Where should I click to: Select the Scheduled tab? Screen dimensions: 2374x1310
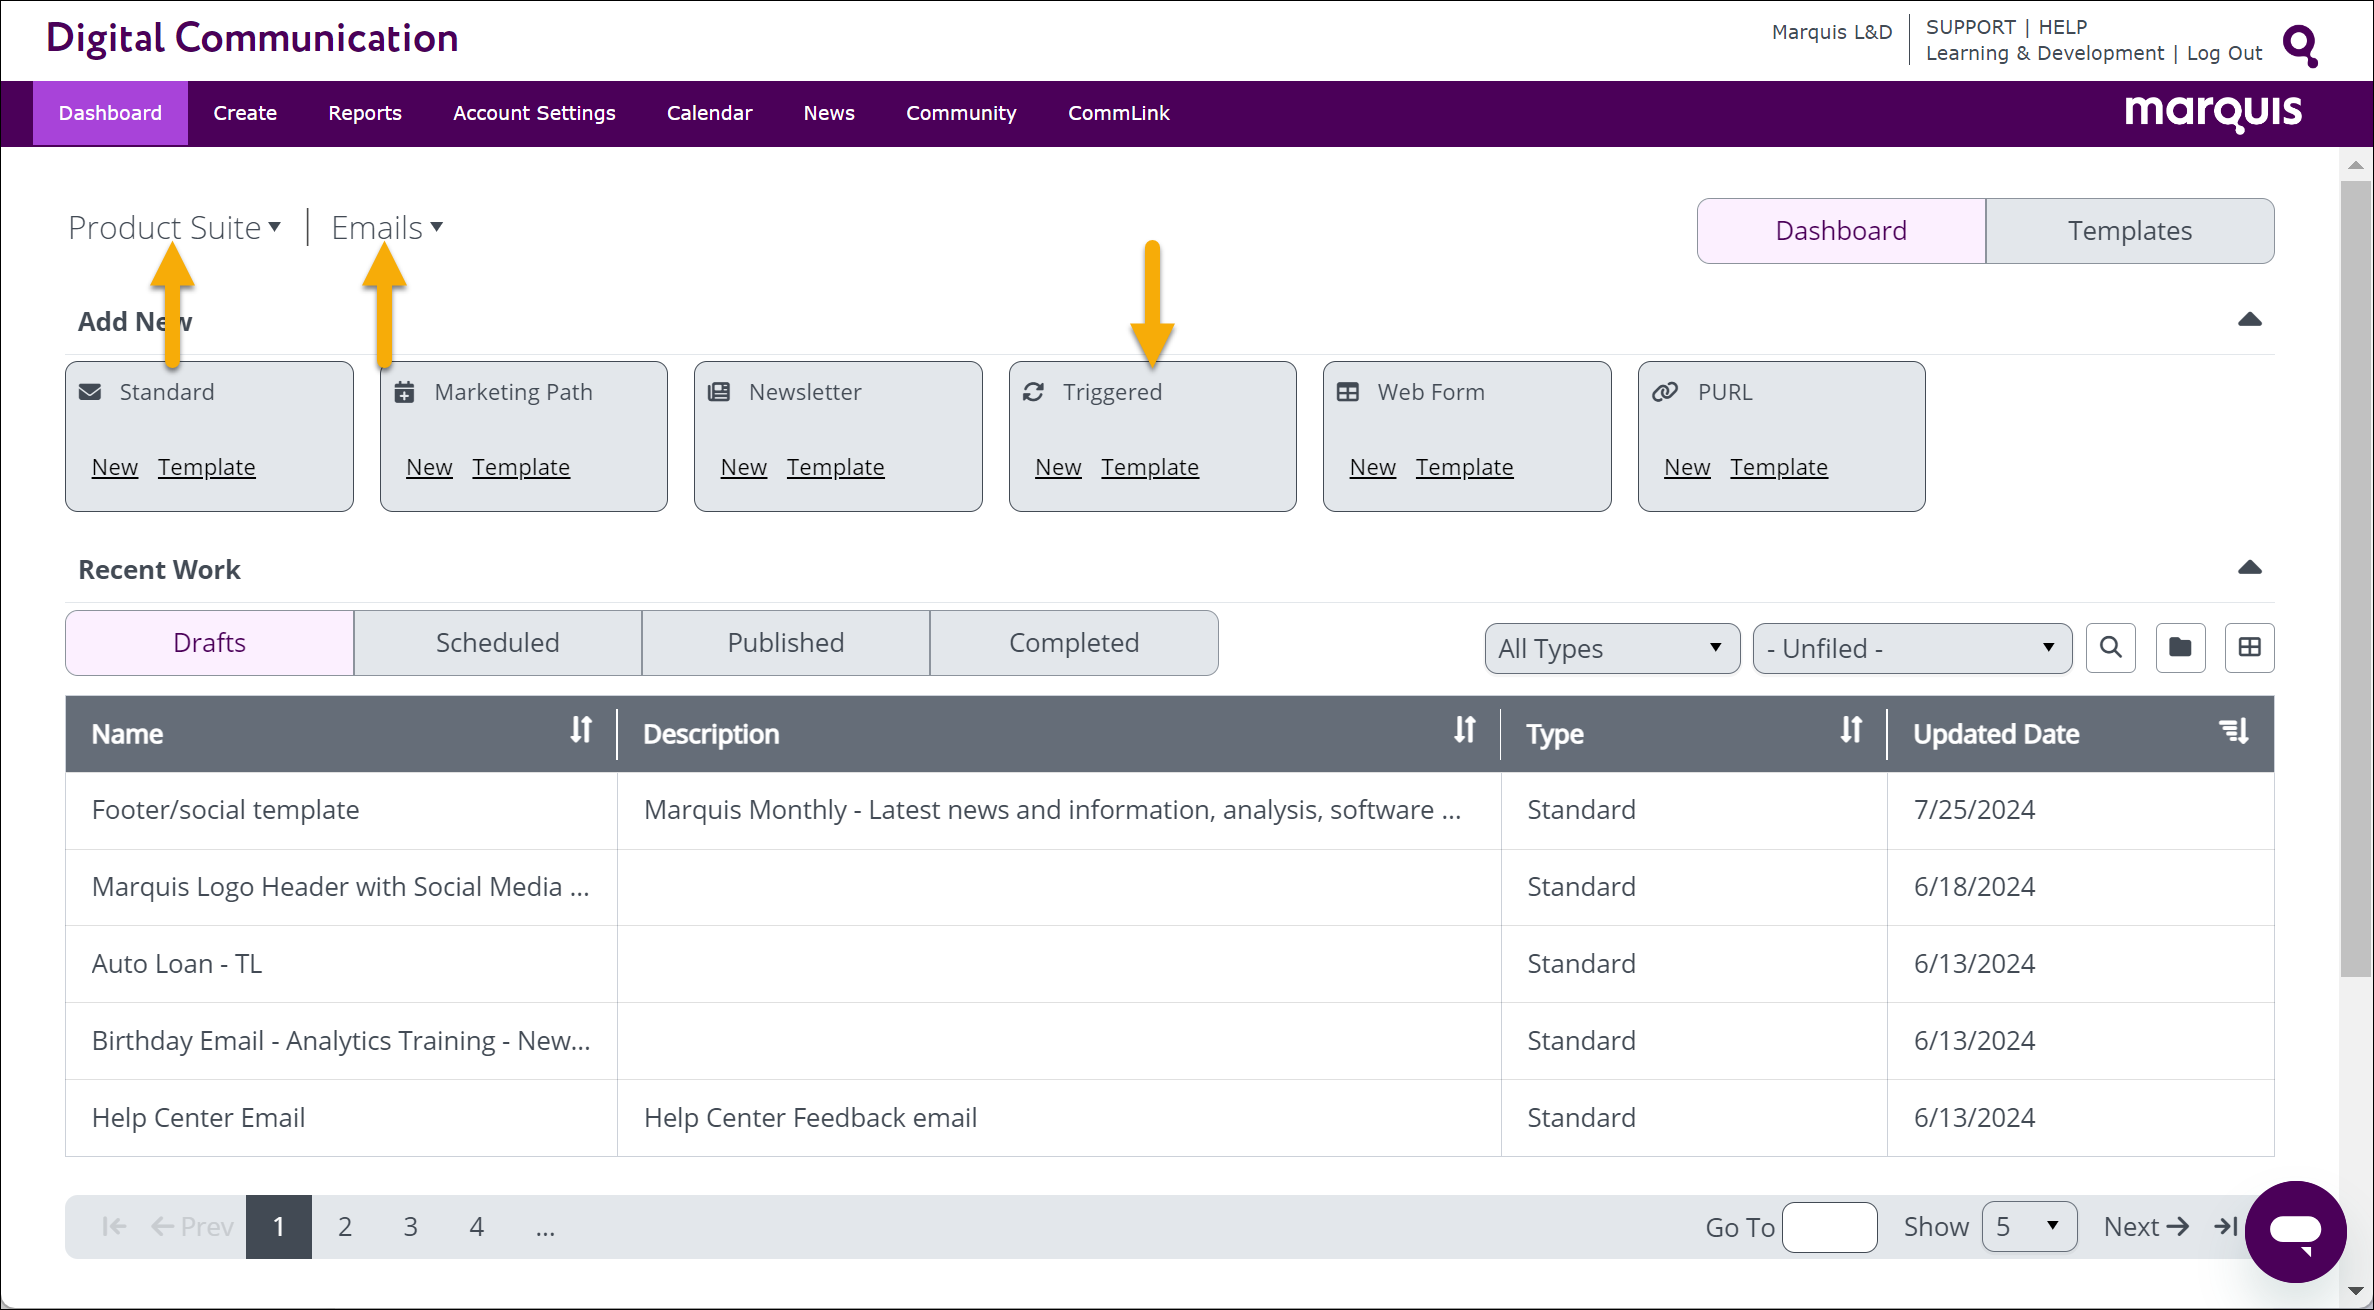click(497, 643)
